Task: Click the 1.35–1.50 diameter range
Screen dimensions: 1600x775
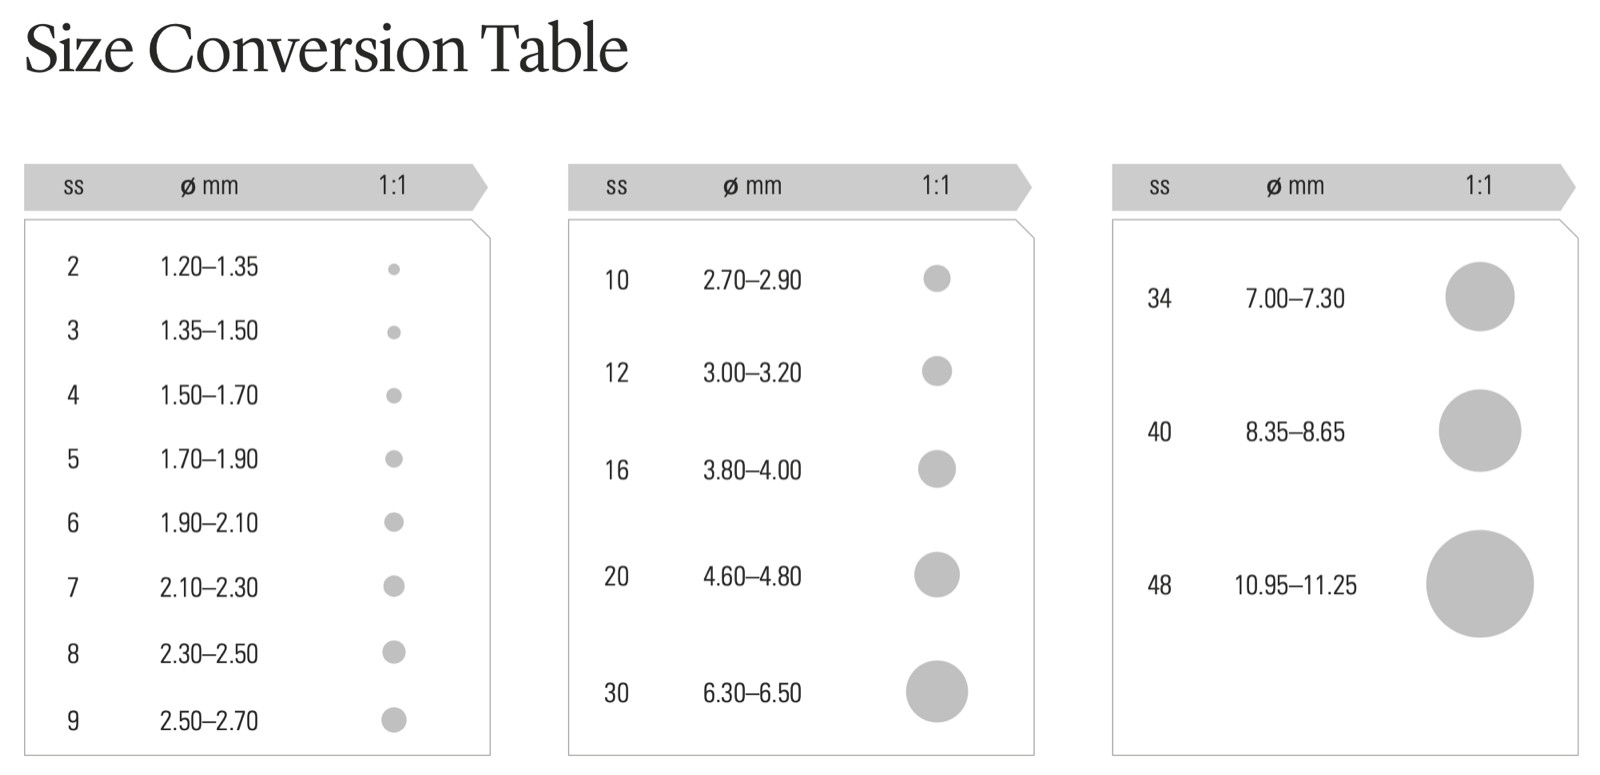Action: [x=209, y=331]
